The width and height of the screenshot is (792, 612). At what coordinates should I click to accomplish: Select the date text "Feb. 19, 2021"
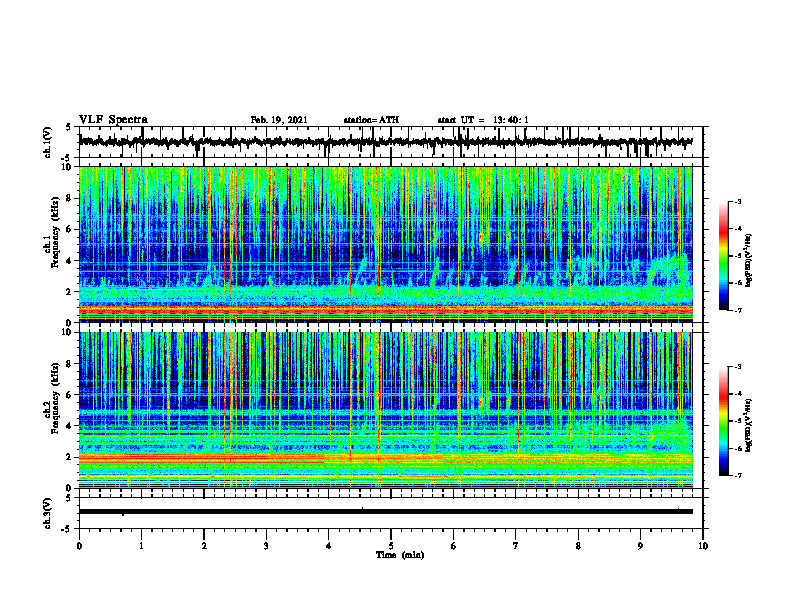click(279, 120)
